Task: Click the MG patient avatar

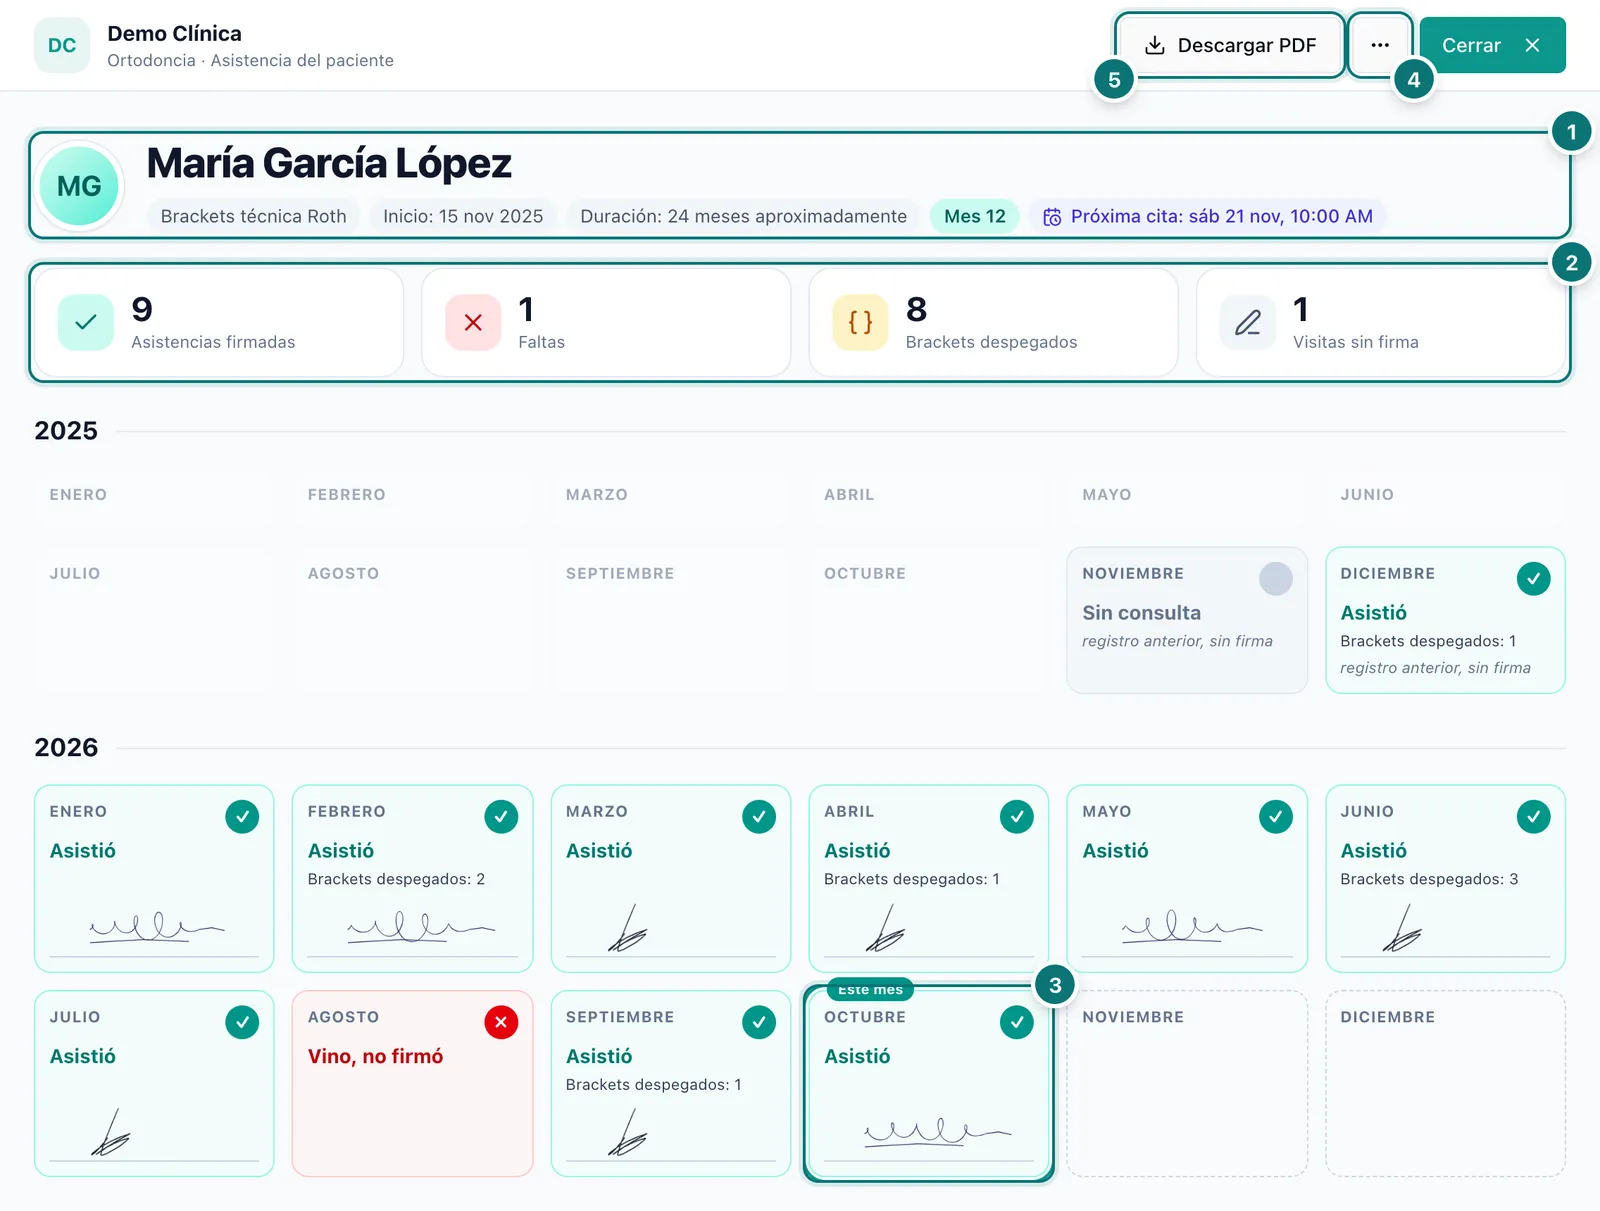Action: point(79,186)
